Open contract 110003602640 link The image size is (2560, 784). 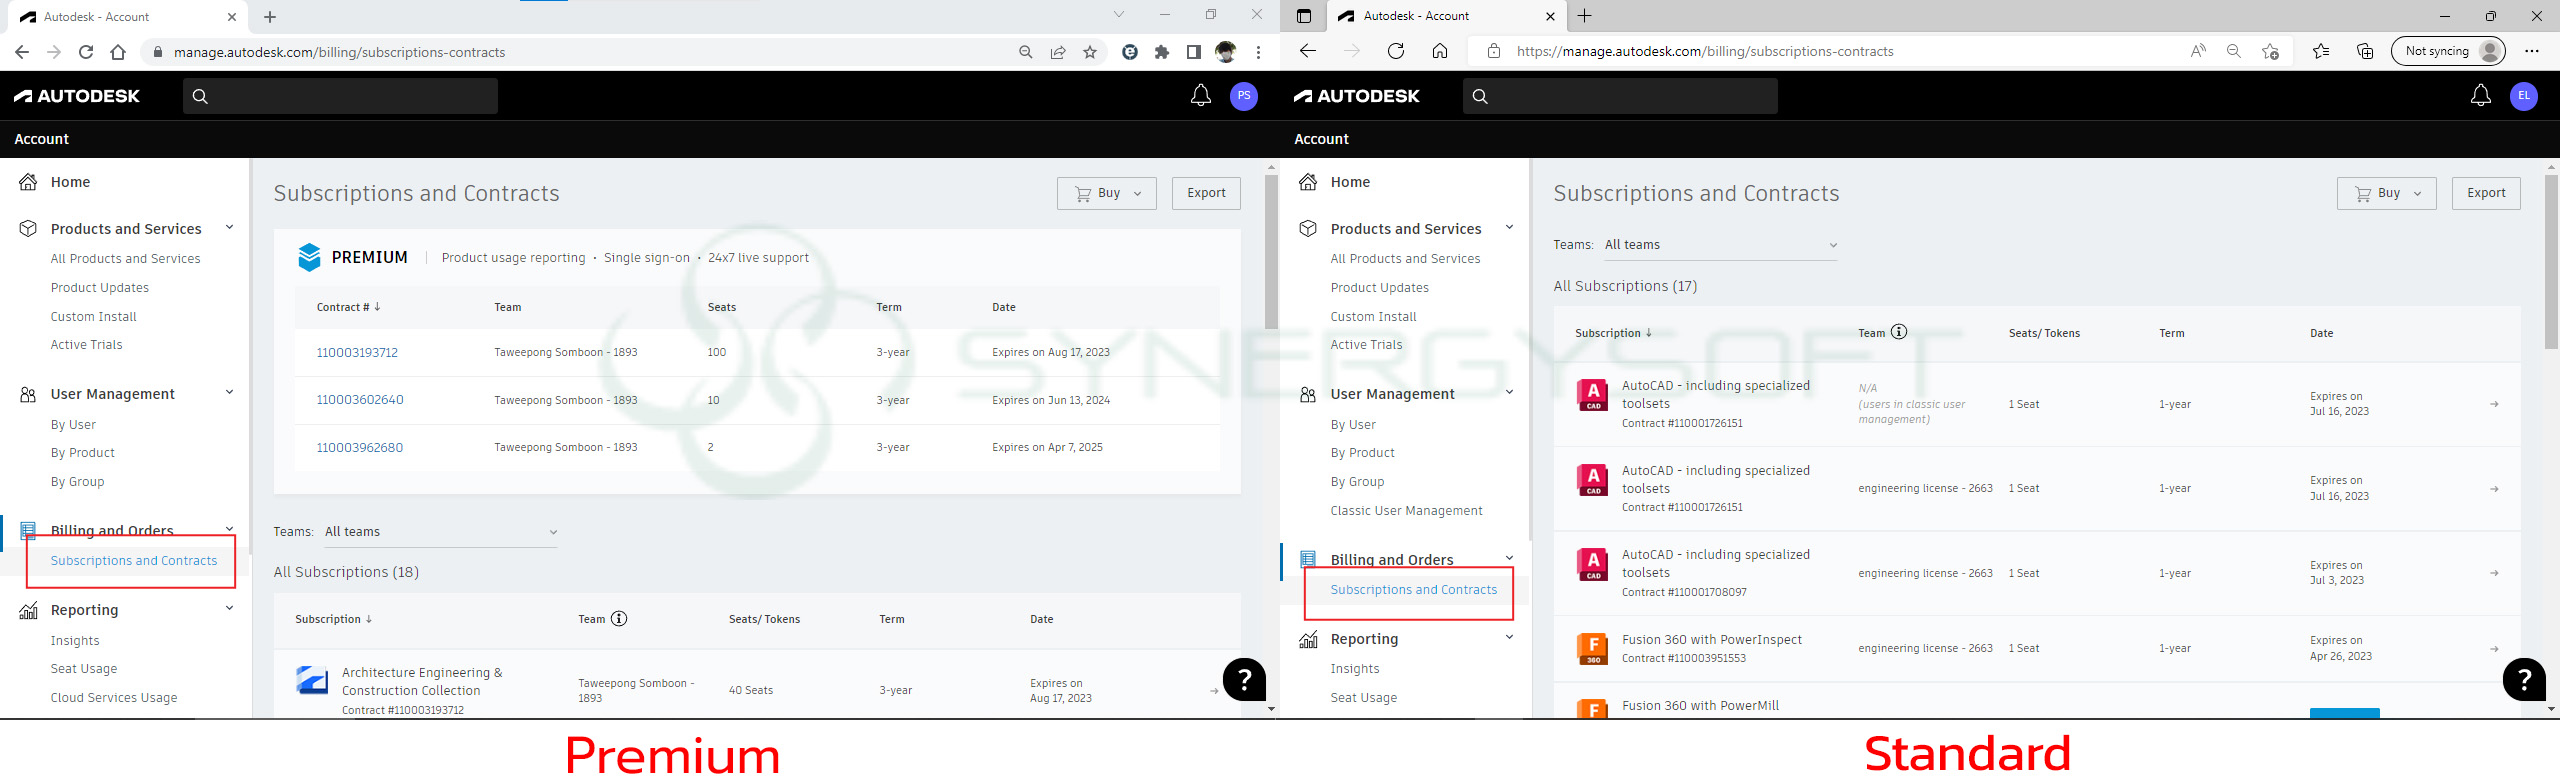360,400
